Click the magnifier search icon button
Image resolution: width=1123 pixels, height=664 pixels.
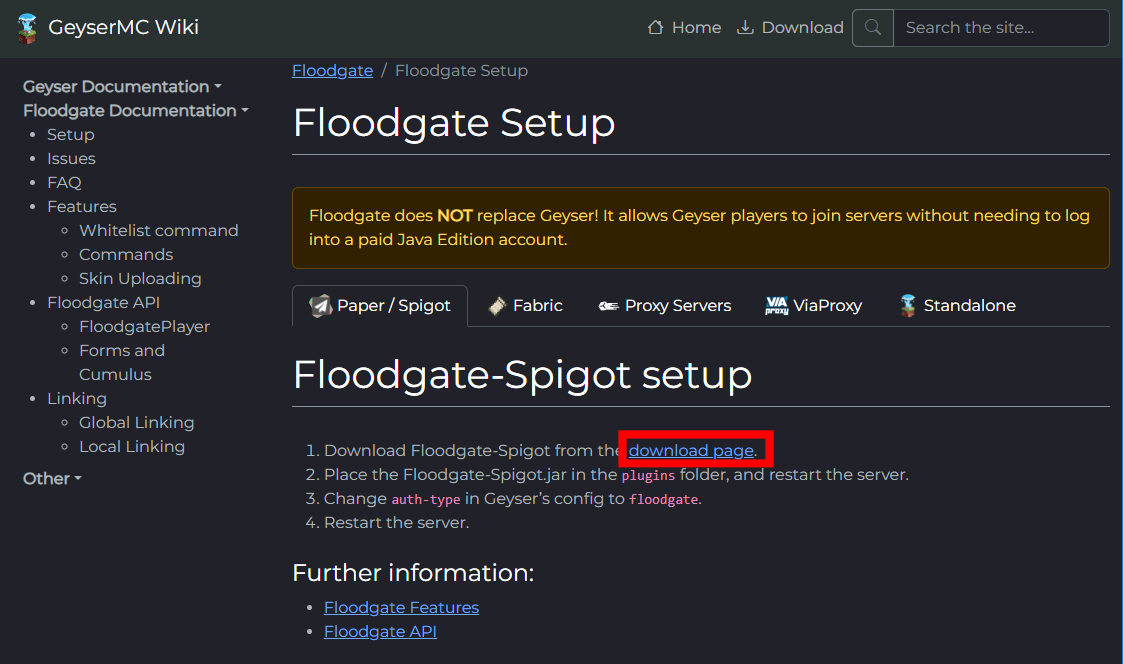pos(872,28)
